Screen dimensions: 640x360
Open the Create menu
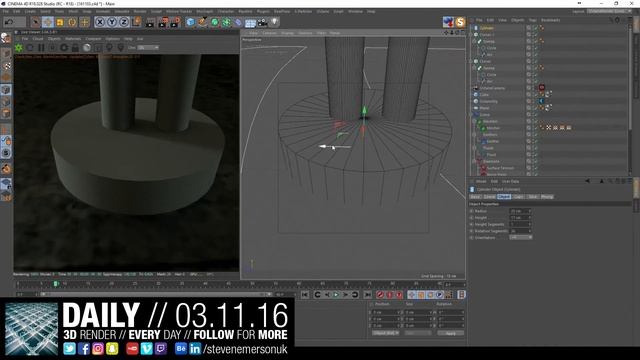pyautogui.click(x=30, y=11)
